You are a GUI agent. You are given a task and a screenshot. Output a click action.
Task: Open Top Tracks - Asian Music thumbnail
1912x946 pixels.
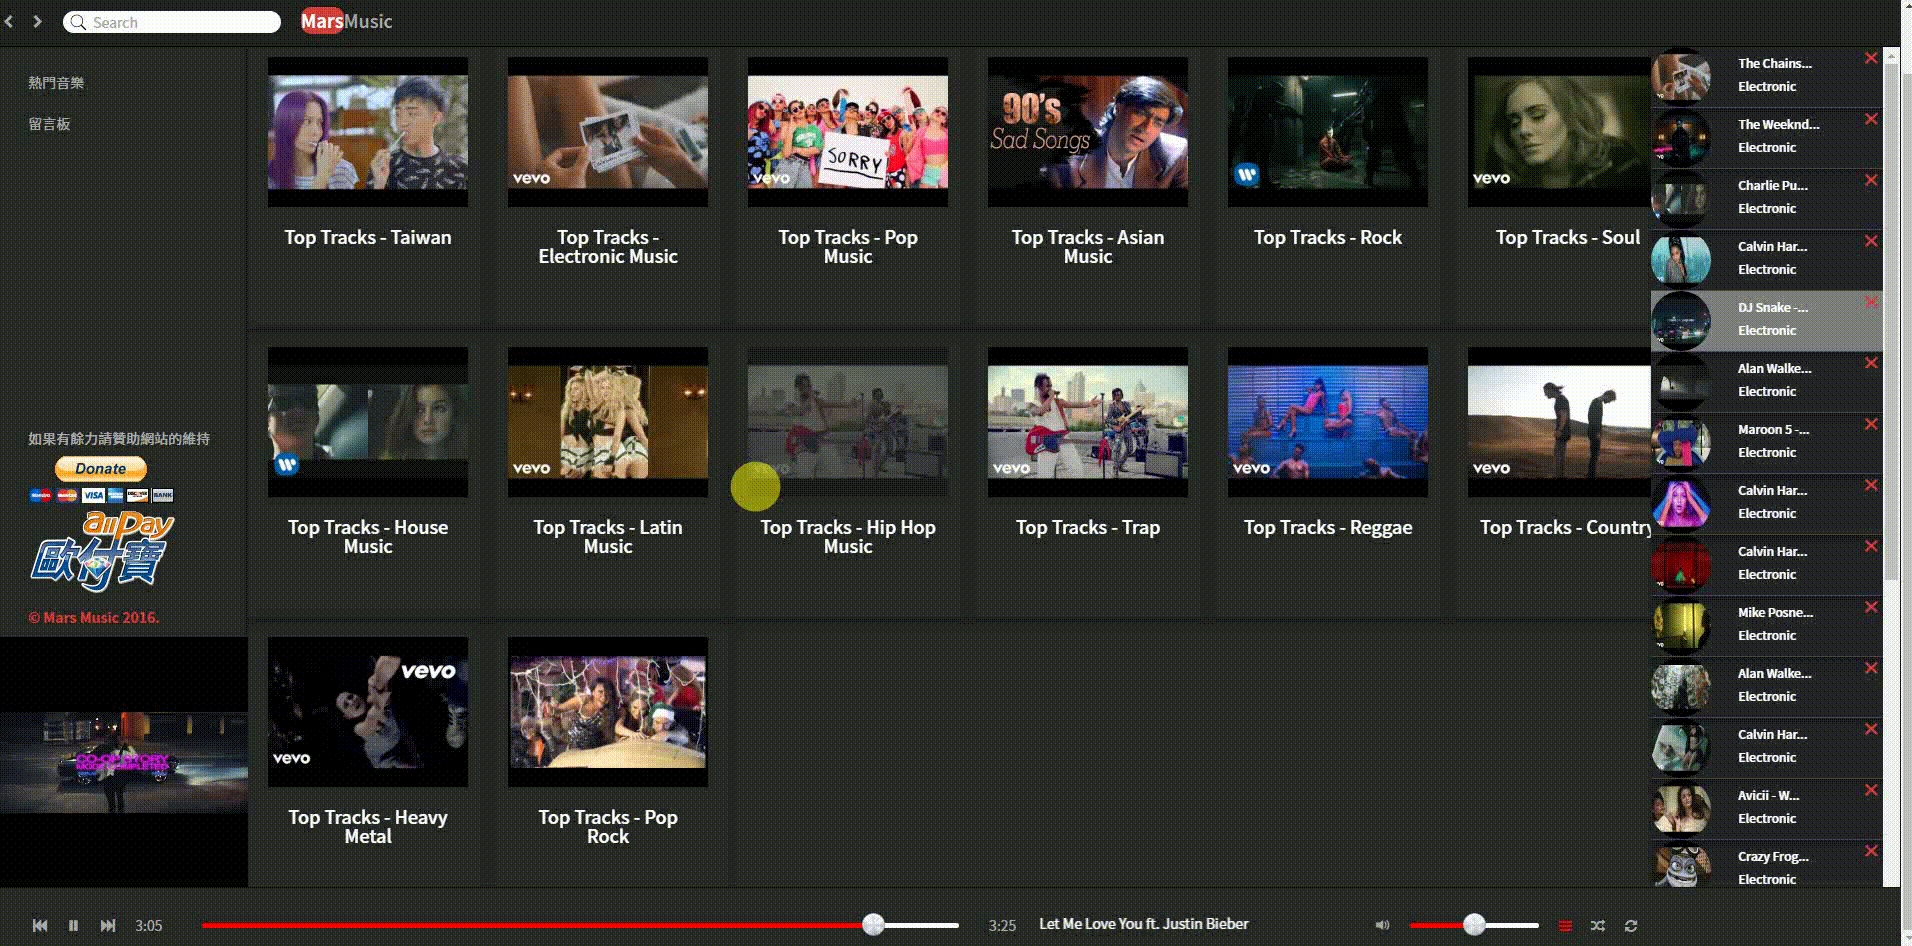coord(1088,132)
